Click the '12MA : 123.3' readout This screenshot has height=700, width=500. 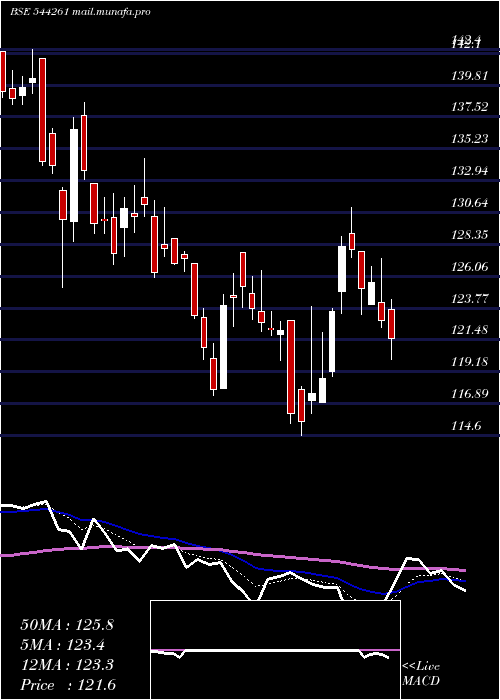click(67, 665)
